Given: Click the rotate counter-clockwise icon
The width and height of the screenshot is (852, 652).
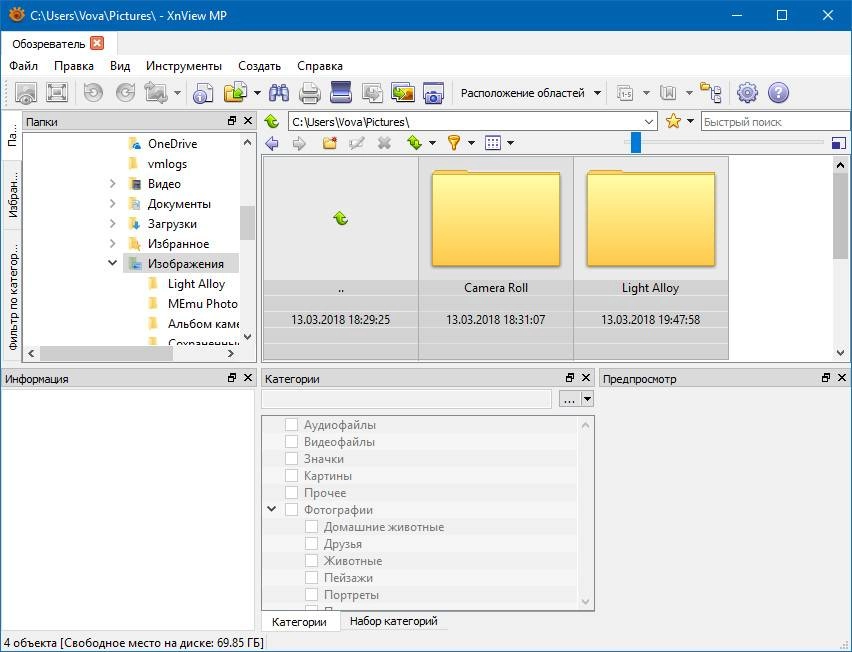Looking at the screenshot, I should pos(93,93).
